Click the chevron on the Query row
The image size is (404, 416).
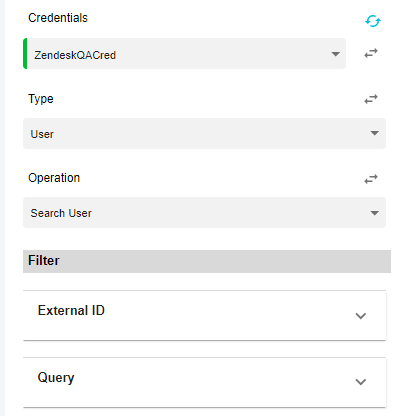click(x=361, y=382)
